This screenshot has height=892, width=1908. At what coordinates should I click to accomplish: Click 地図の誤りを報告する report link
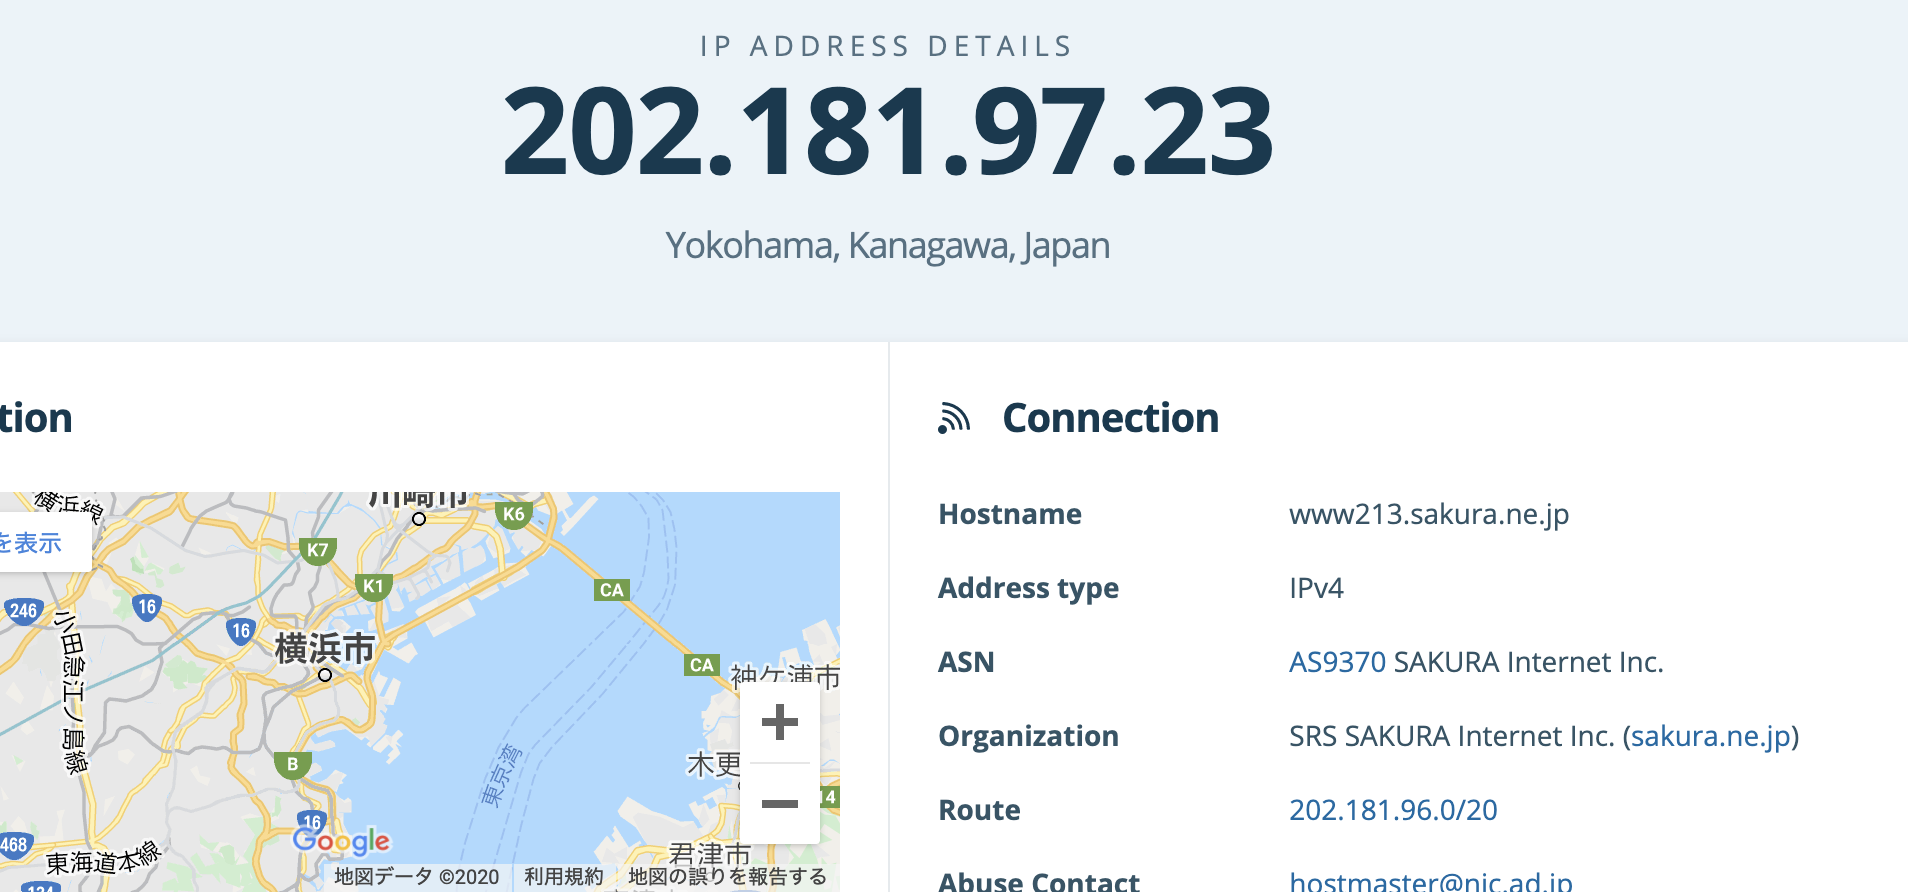pyautogui.click(x=727, y=877)
